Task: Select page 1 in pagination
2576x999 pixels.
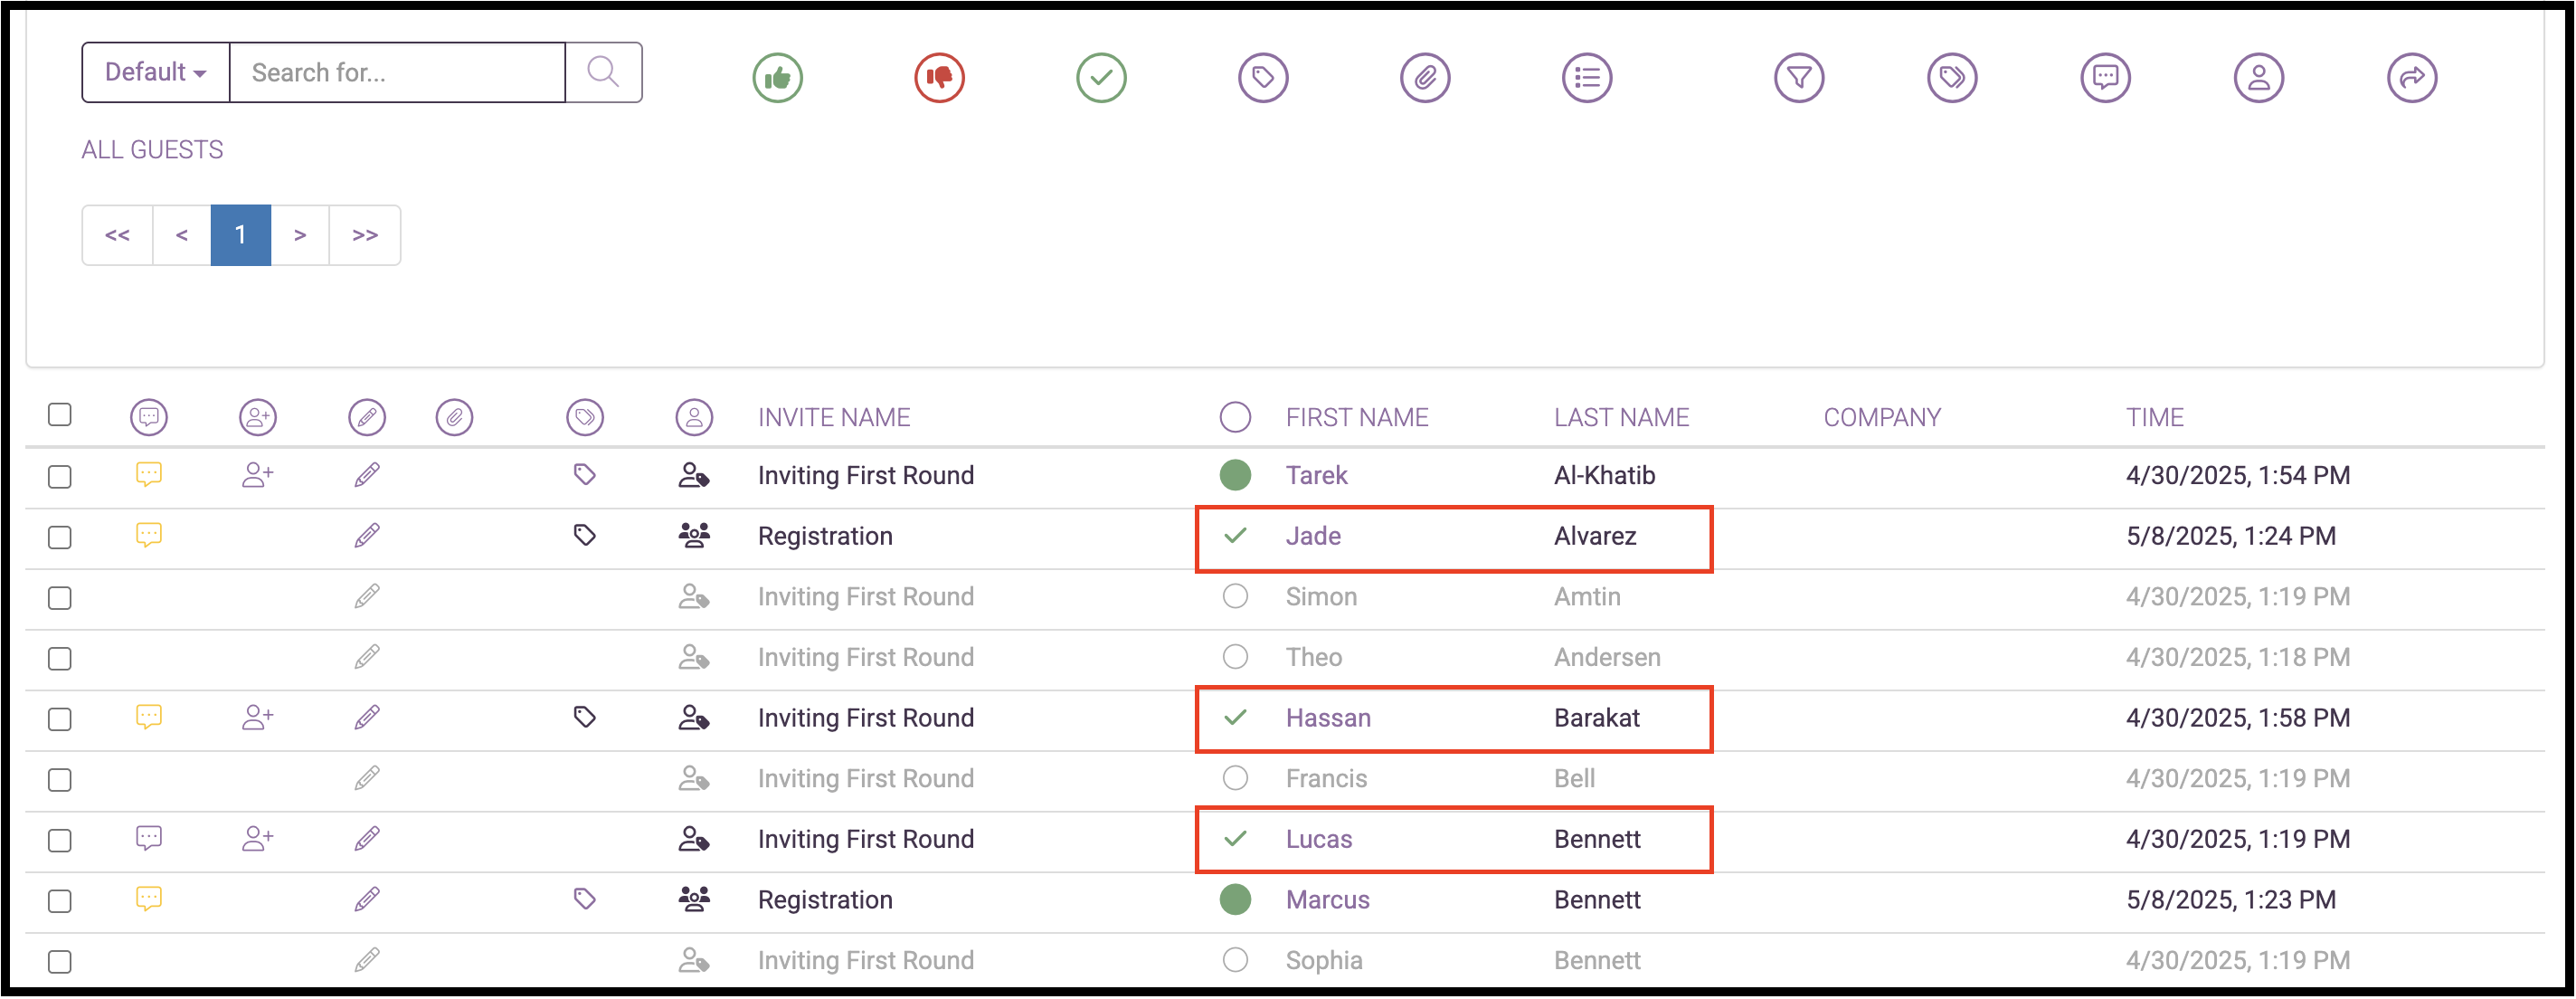Action: coord(241,235)
